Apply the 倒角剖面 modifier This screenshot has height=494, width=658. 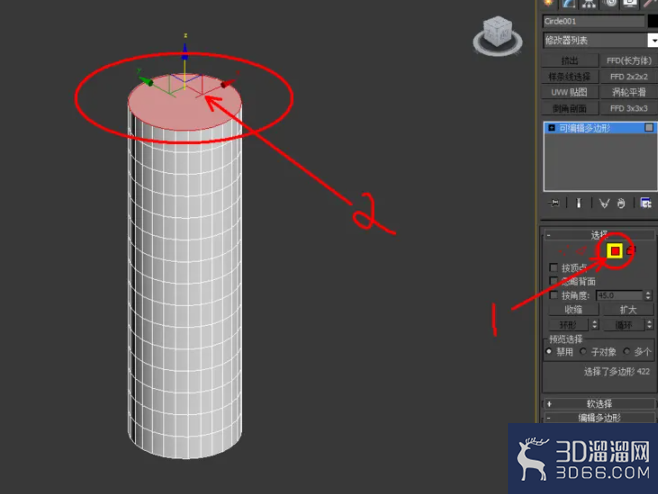pyautogui.click(x=570, y=108)
